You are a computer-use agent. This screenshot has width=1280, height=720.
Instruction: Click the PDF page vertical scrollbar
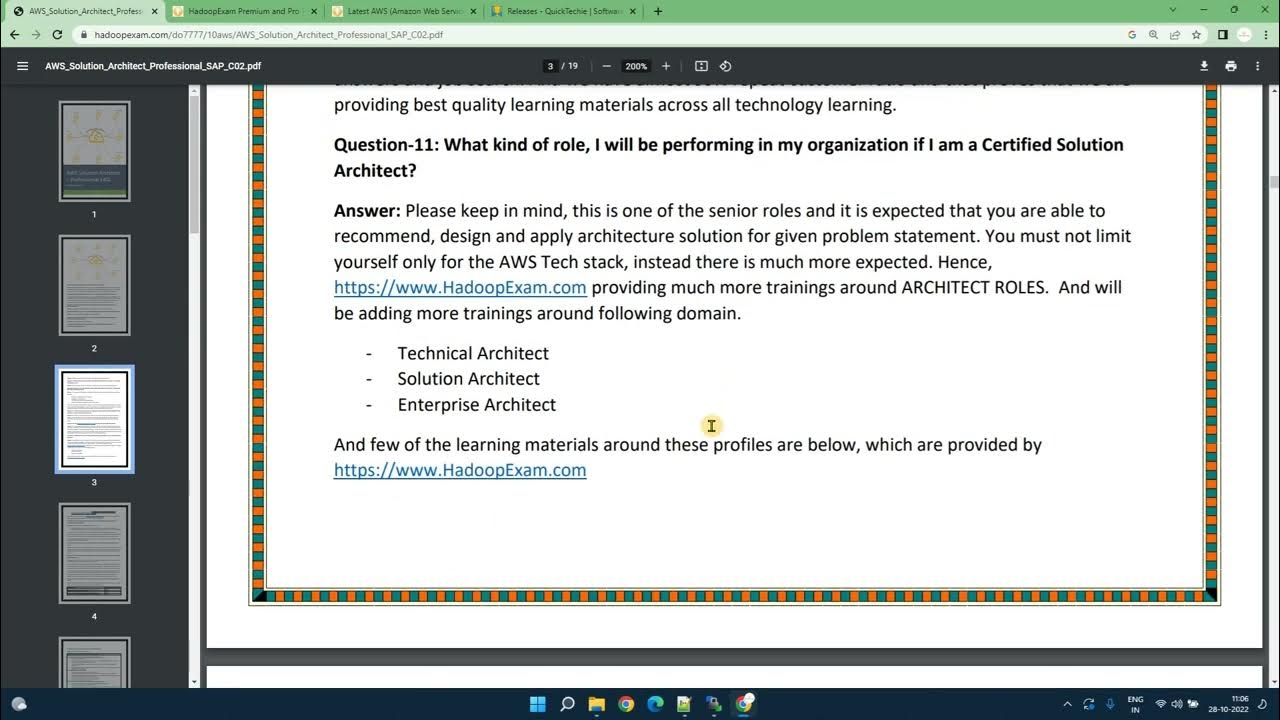1274,183
